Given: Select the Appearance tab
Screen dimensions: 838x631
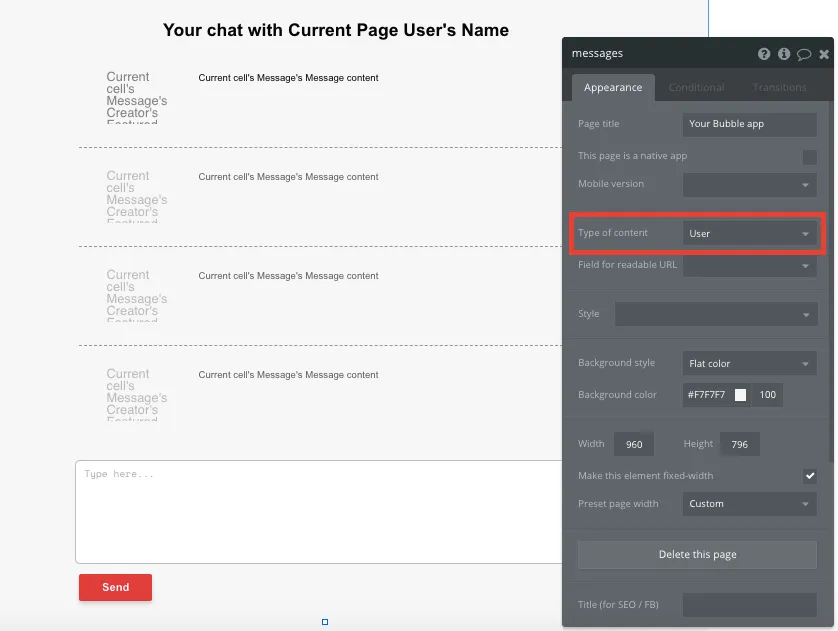Looking at the screenshot, I should coord(612,87).
